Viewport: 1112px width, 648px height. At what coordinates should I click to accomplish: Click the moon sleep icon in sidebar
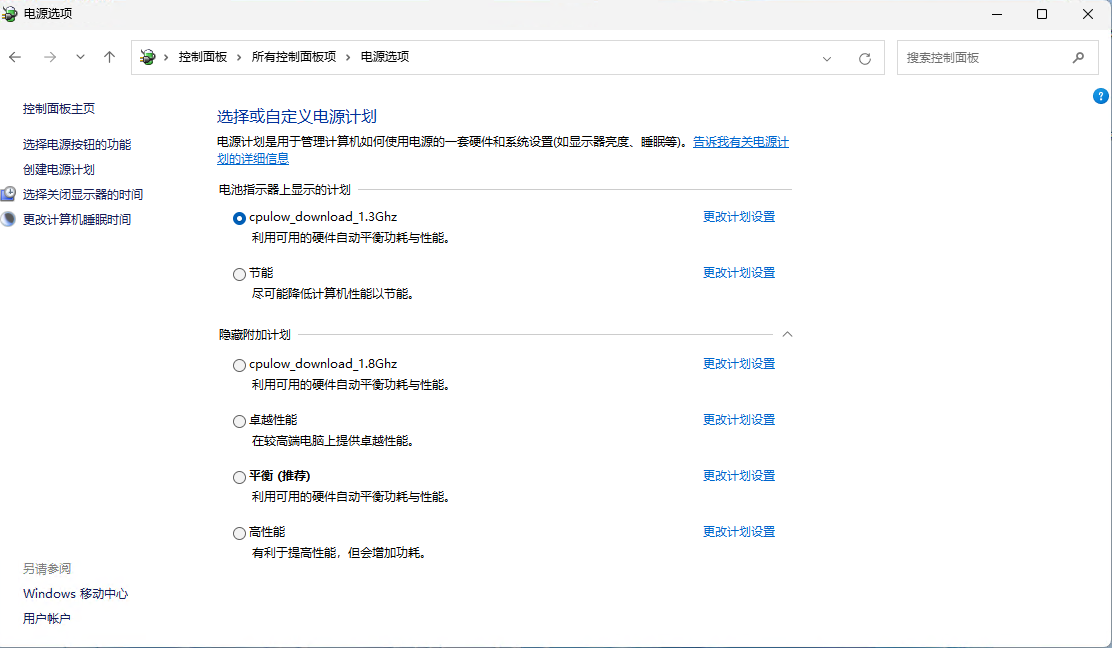tap(9, 219)
